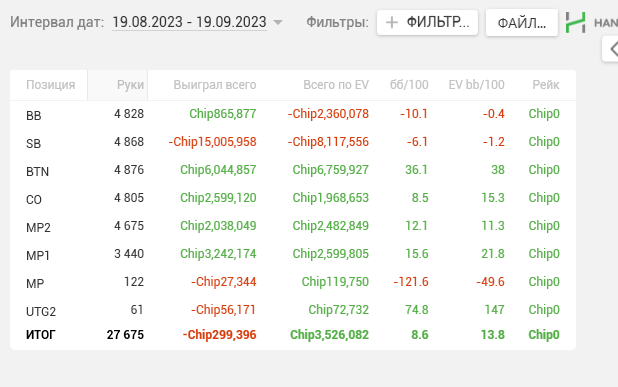
Task: Open the ФАЙЛ button
Action: pos(521,23)
